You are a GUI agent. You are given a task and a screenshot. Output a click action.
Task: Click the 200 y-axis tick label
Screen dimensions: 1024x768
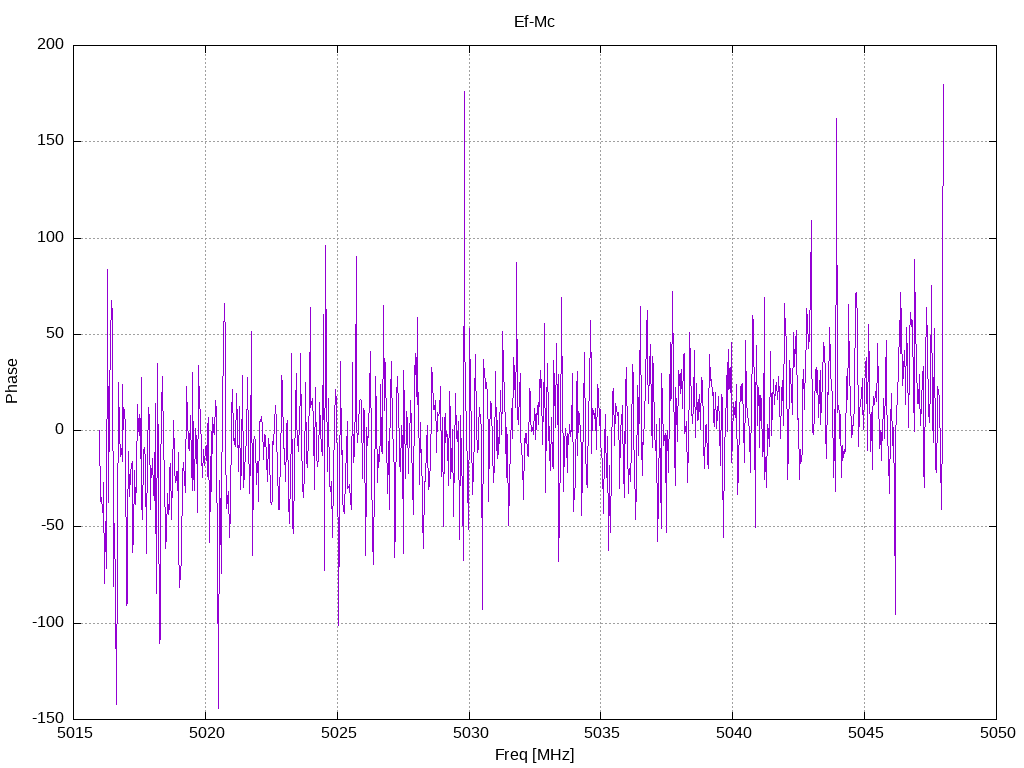click(x=51, y=44)
